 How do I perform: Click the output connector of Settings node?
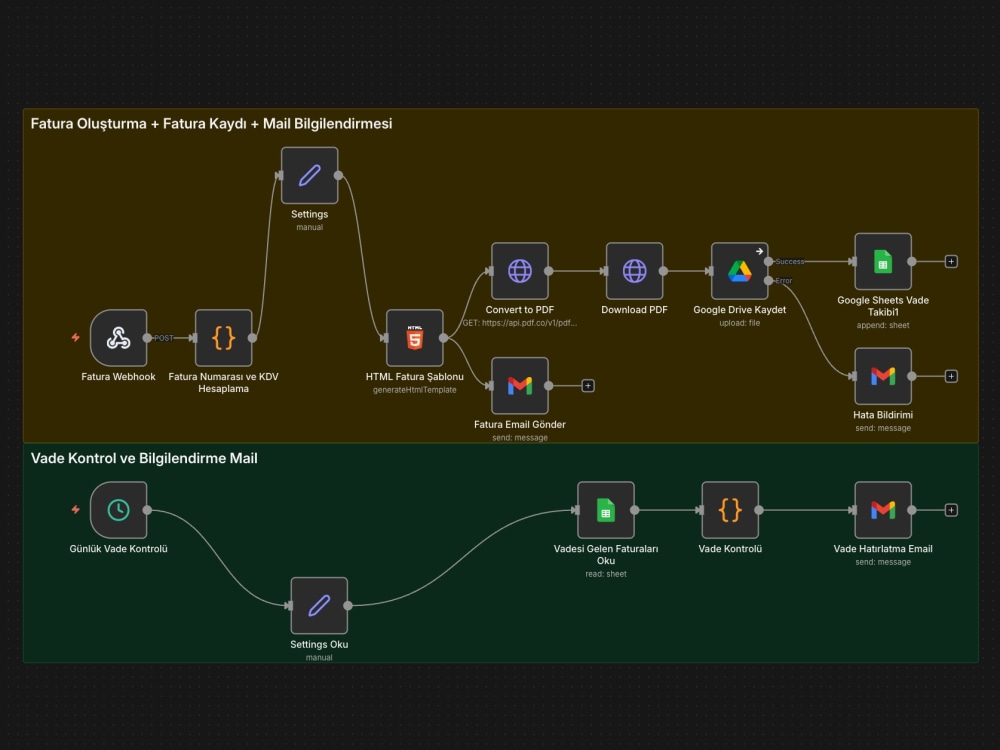pyautogui.click(x=338, y=175)
